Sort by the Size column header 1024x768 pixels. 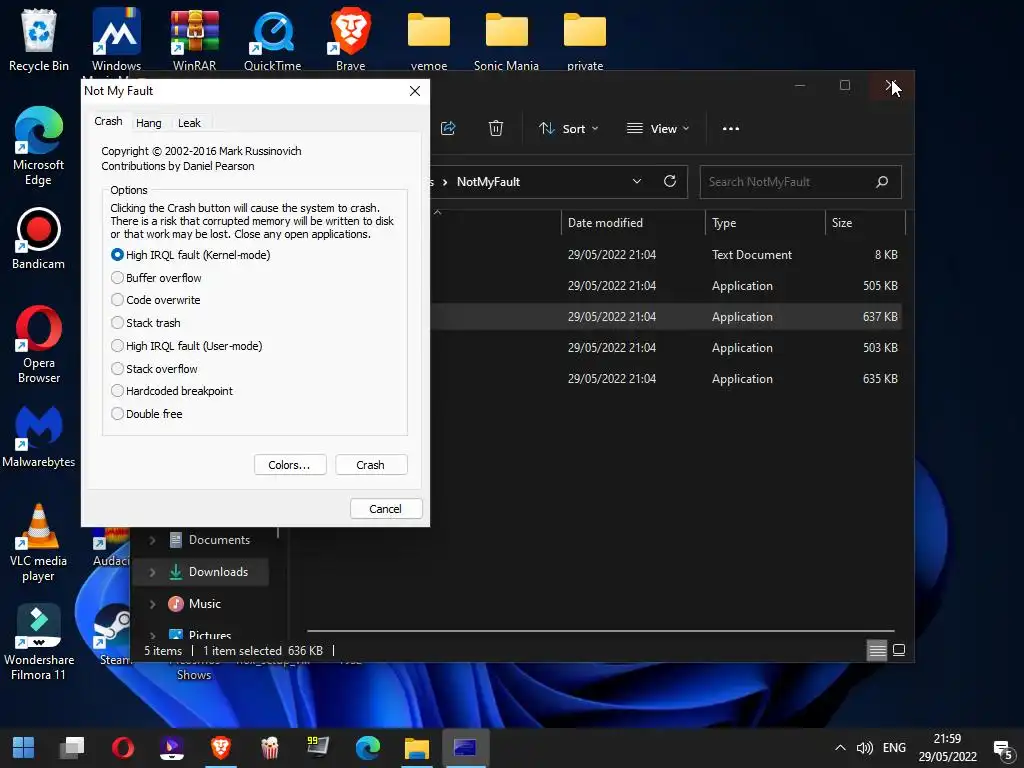(x=866, y=223)
